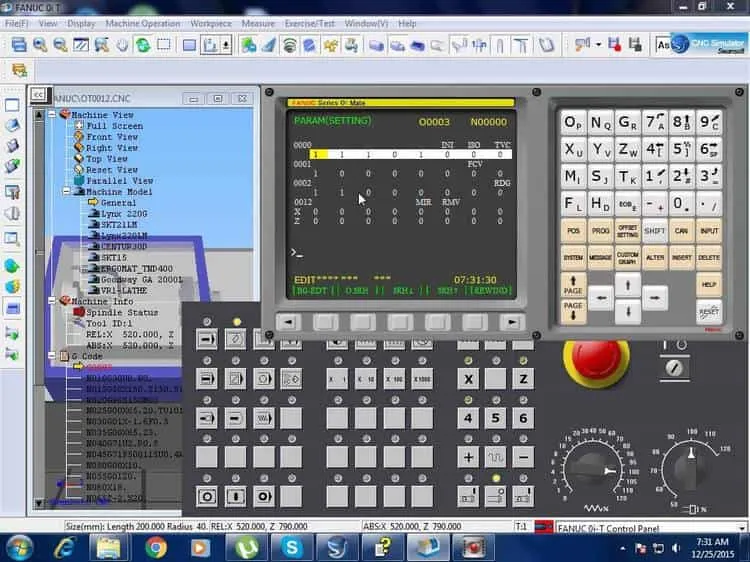Screen dimensions: 750x562
Task: Open Google Chrome from the taskbar
Action: [156, 548]
